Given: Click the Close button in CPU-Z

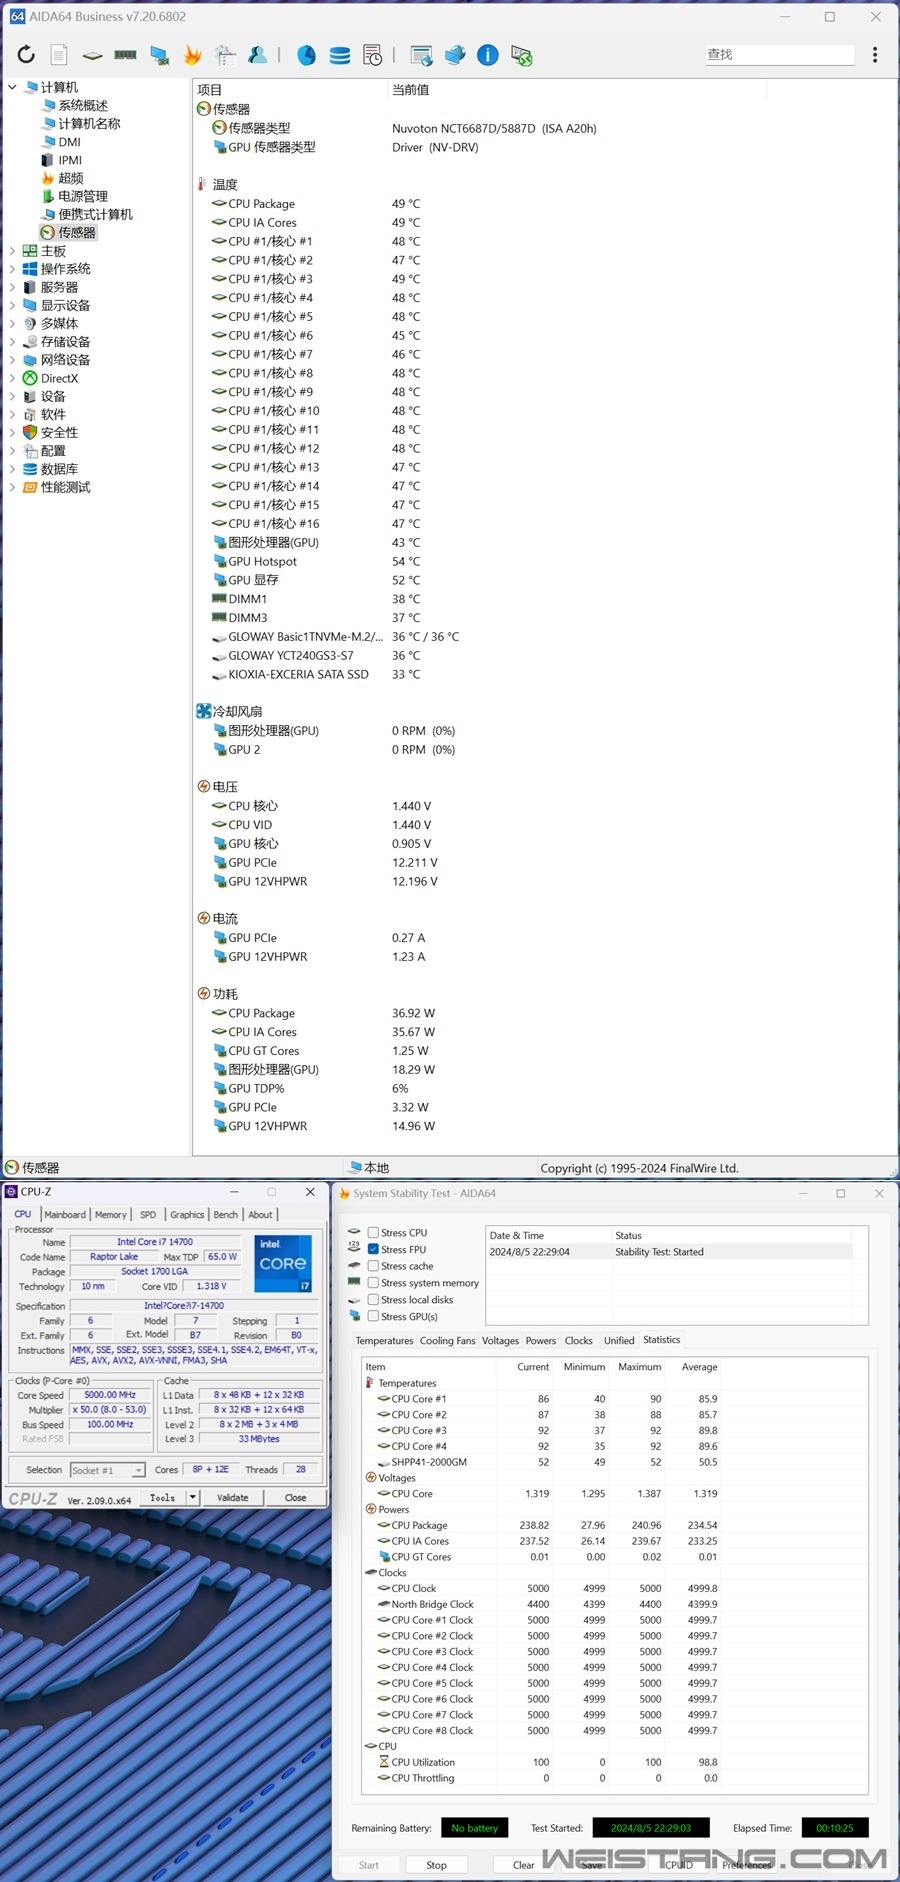Looking at the screenshot, I should [x=295, y=1497].
